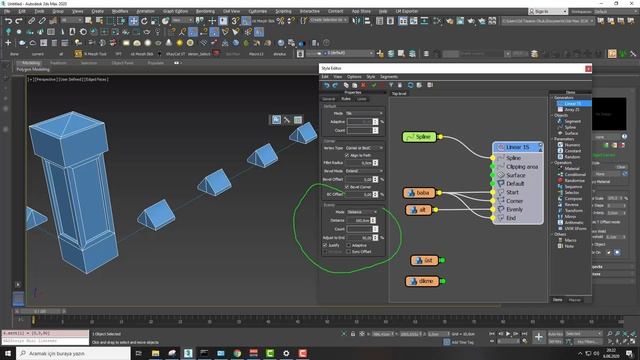Select the Spline node in the graph
The width and height of the screenshot is (640, 360).
click(419, 137)
